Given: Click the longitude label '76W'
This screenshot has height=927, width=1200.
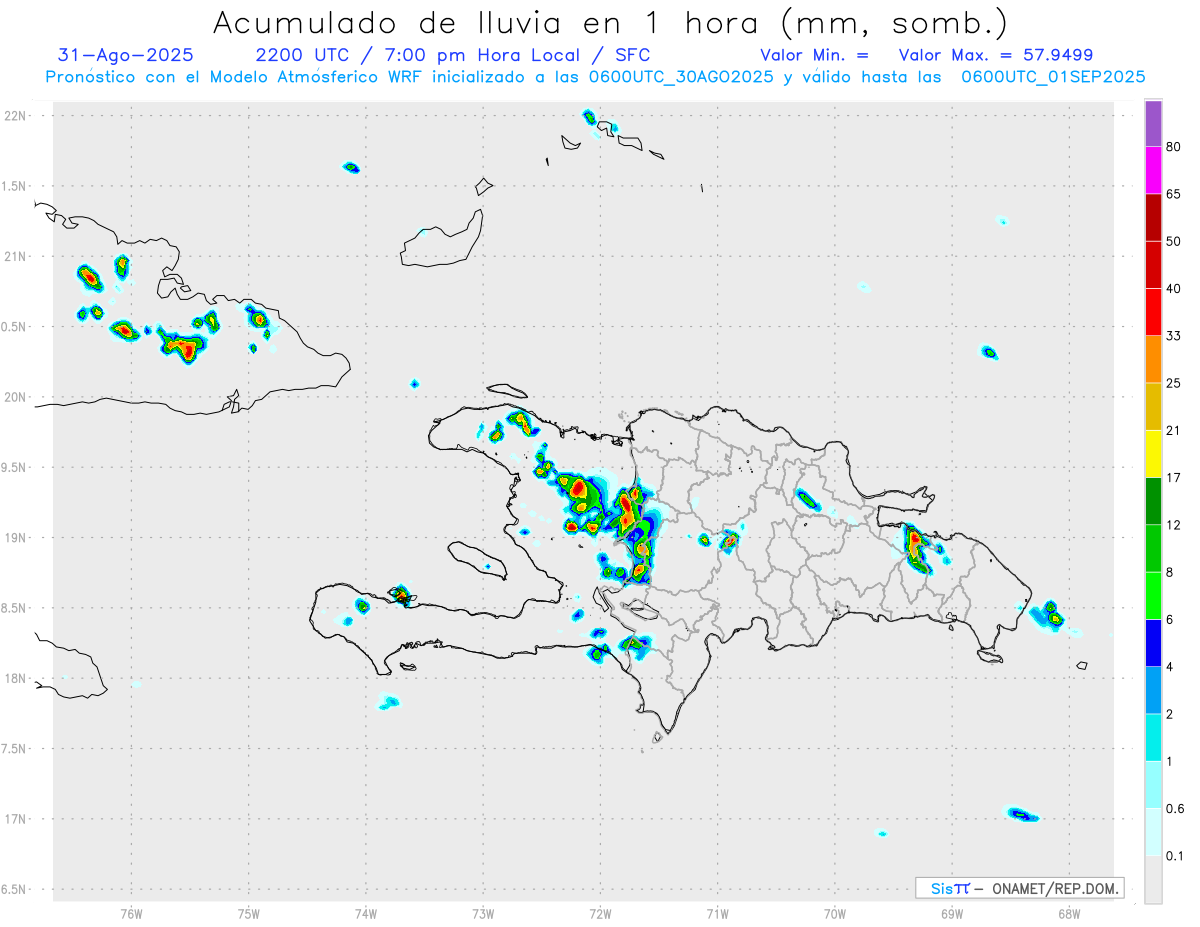Looking at the screenshot, I should [x=131, y=912].
